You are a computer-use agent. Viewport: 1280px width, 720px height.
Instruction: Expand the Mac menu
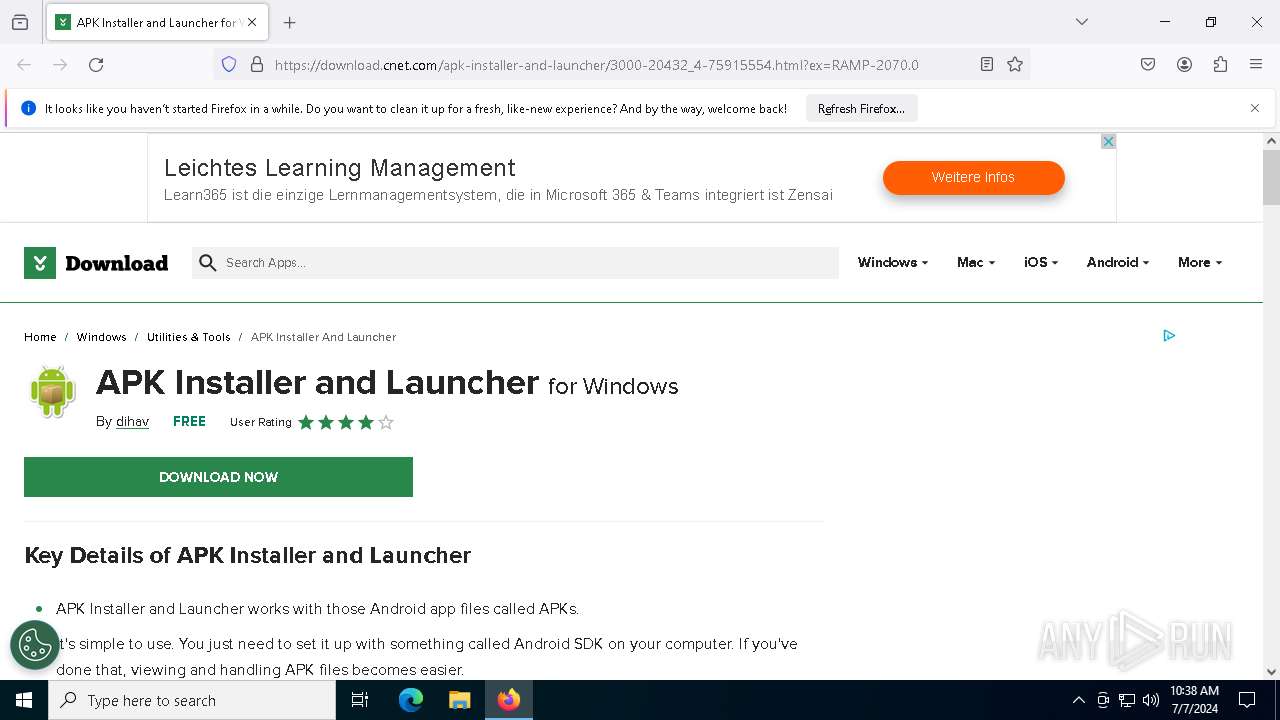(976, 262)
